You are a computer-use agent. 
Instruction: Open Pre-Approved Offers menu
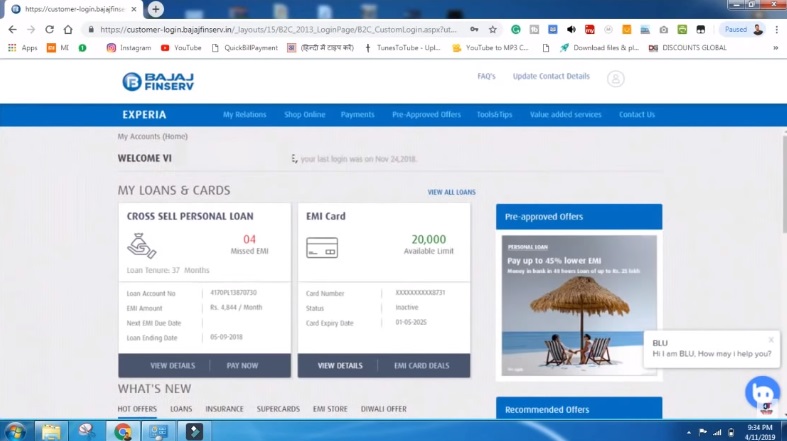coord(426,114)
